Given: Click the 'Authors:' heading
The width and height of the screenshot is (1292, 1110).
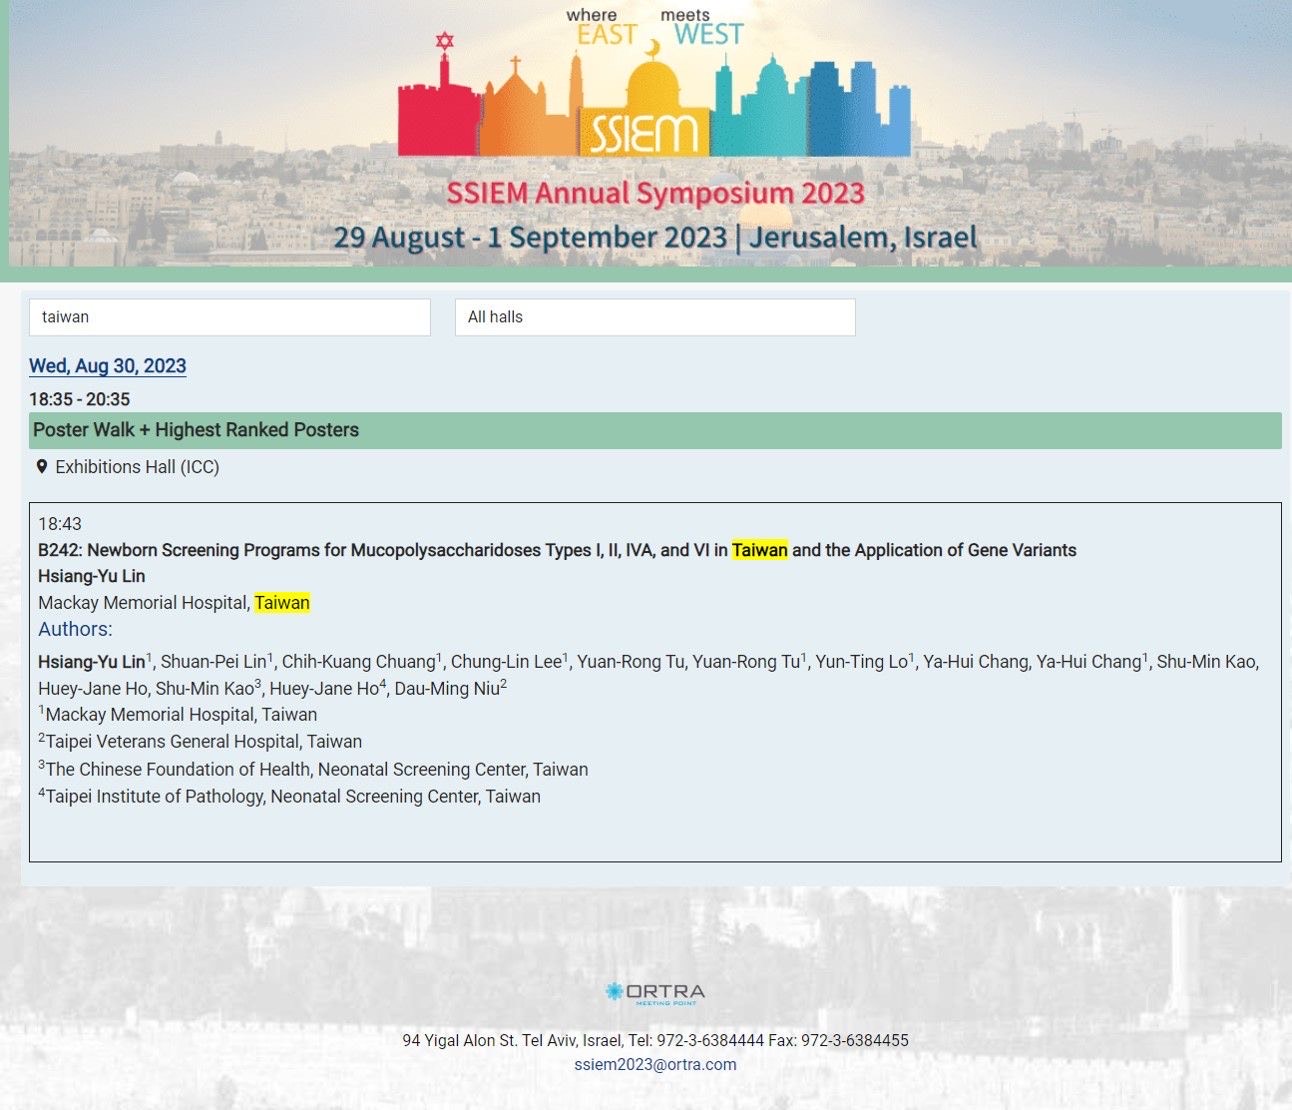Looking at the screenshot, I should (75, 629).
